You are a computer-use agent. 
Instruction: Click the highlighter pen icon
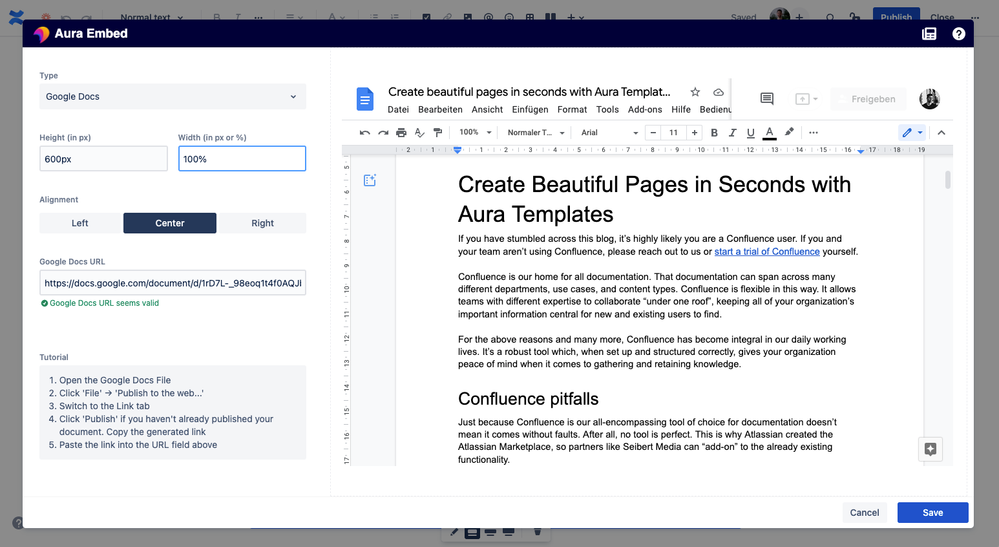(x=789, y=132)
